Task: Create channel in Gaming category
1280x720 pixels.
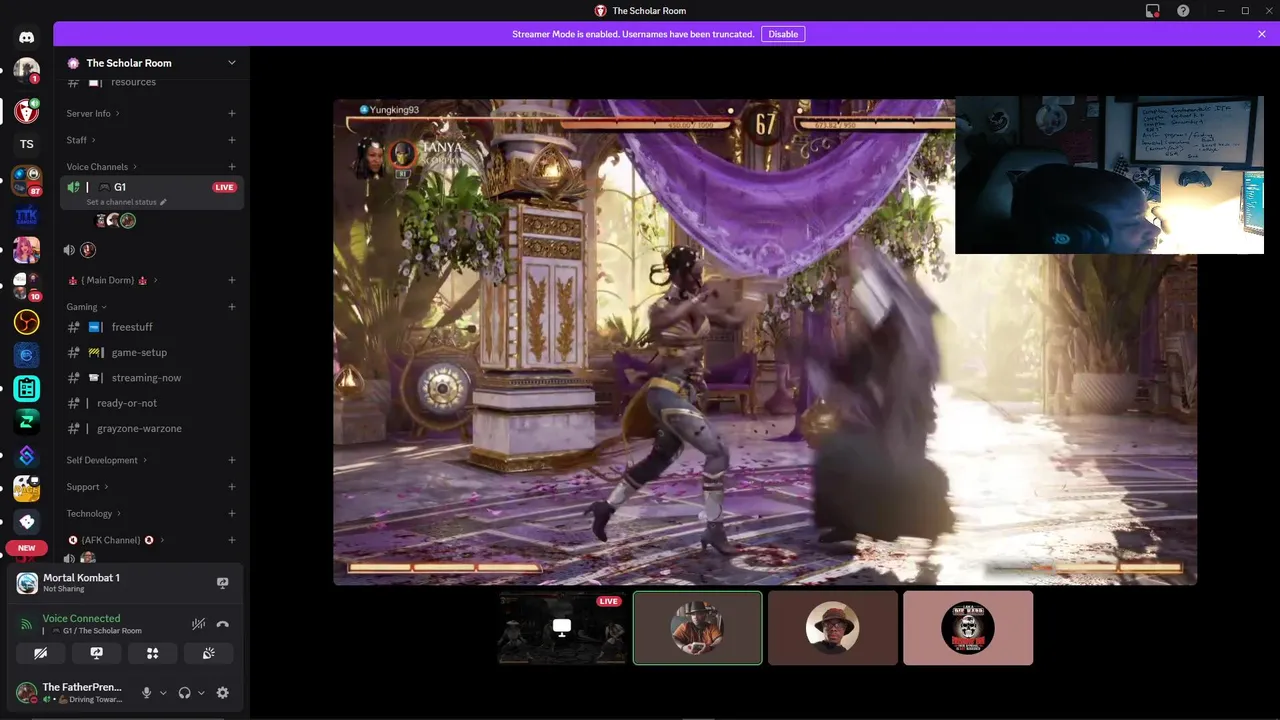Action: pyautogui.click(x=232, y=307)
